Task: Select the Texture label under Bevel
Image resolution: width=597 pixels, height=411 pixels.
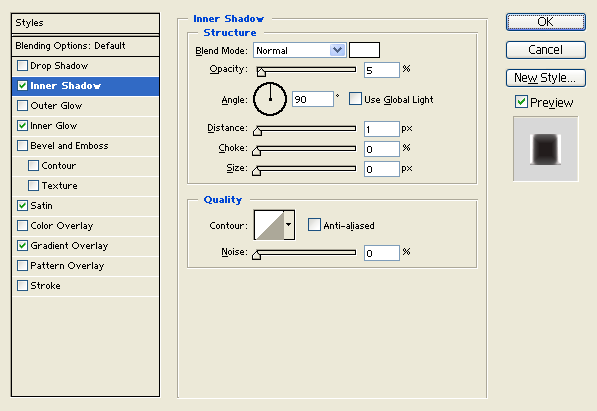Action: pos(59,186)
